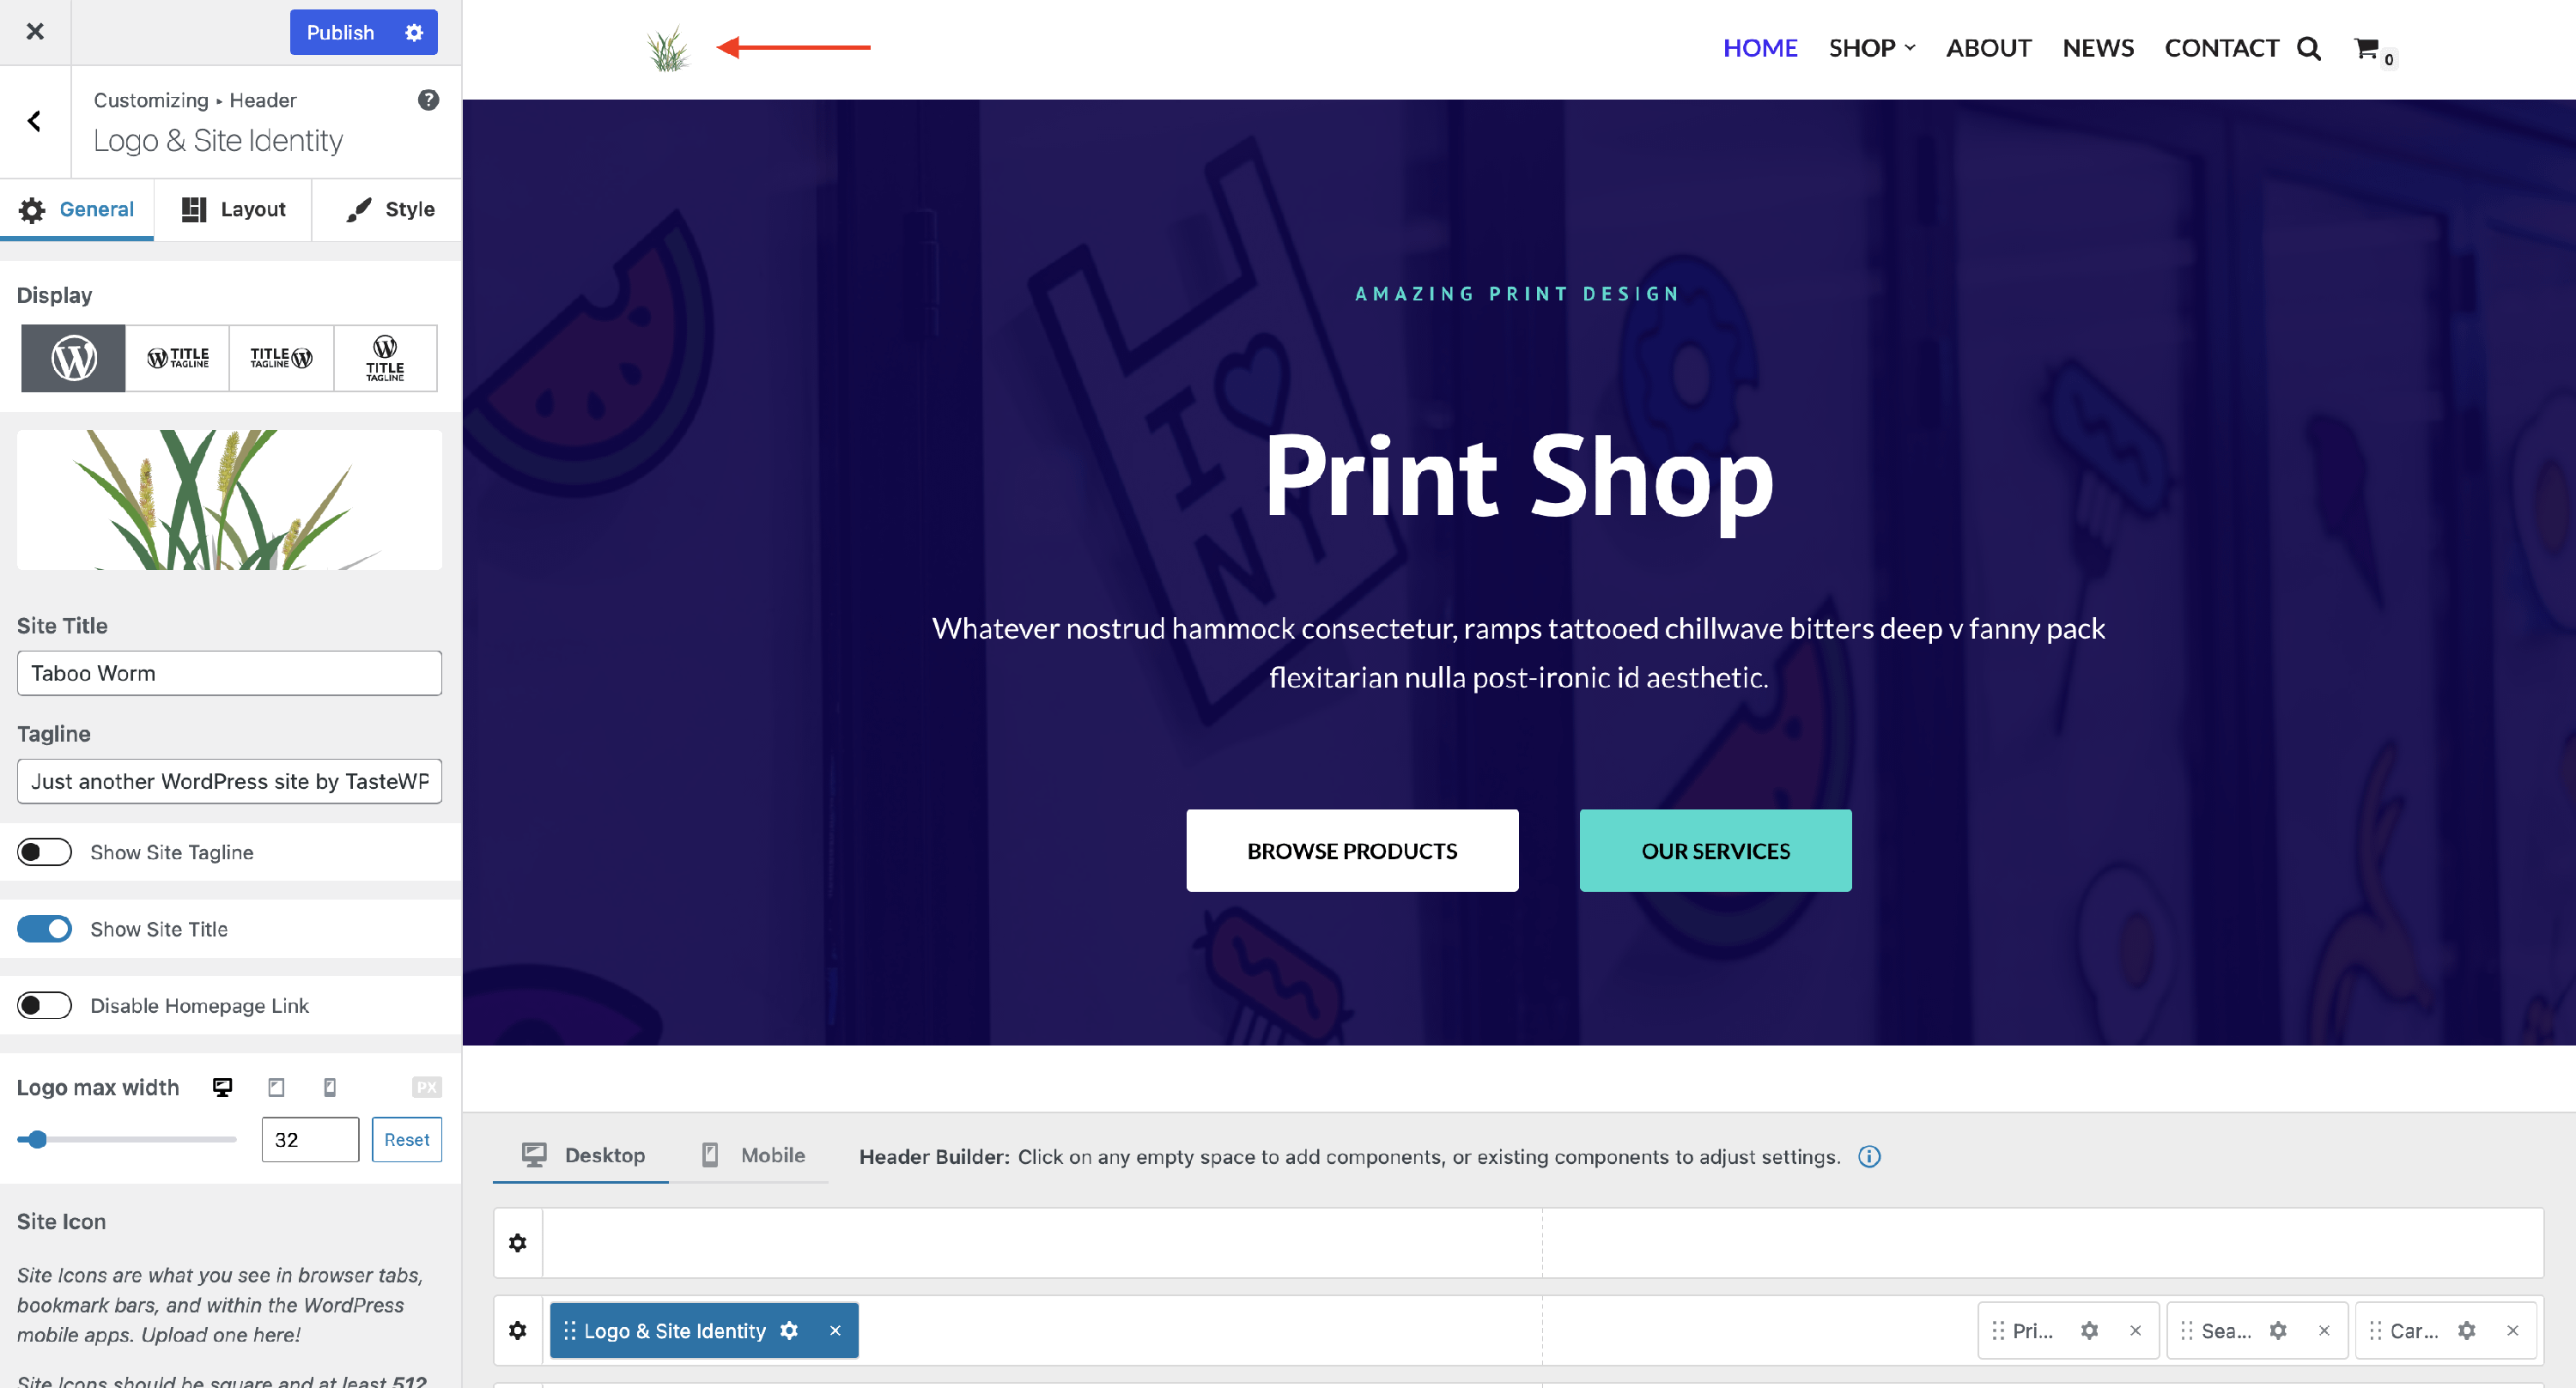
Task: Click the Header Builder info icon
Action: 1869,1156
